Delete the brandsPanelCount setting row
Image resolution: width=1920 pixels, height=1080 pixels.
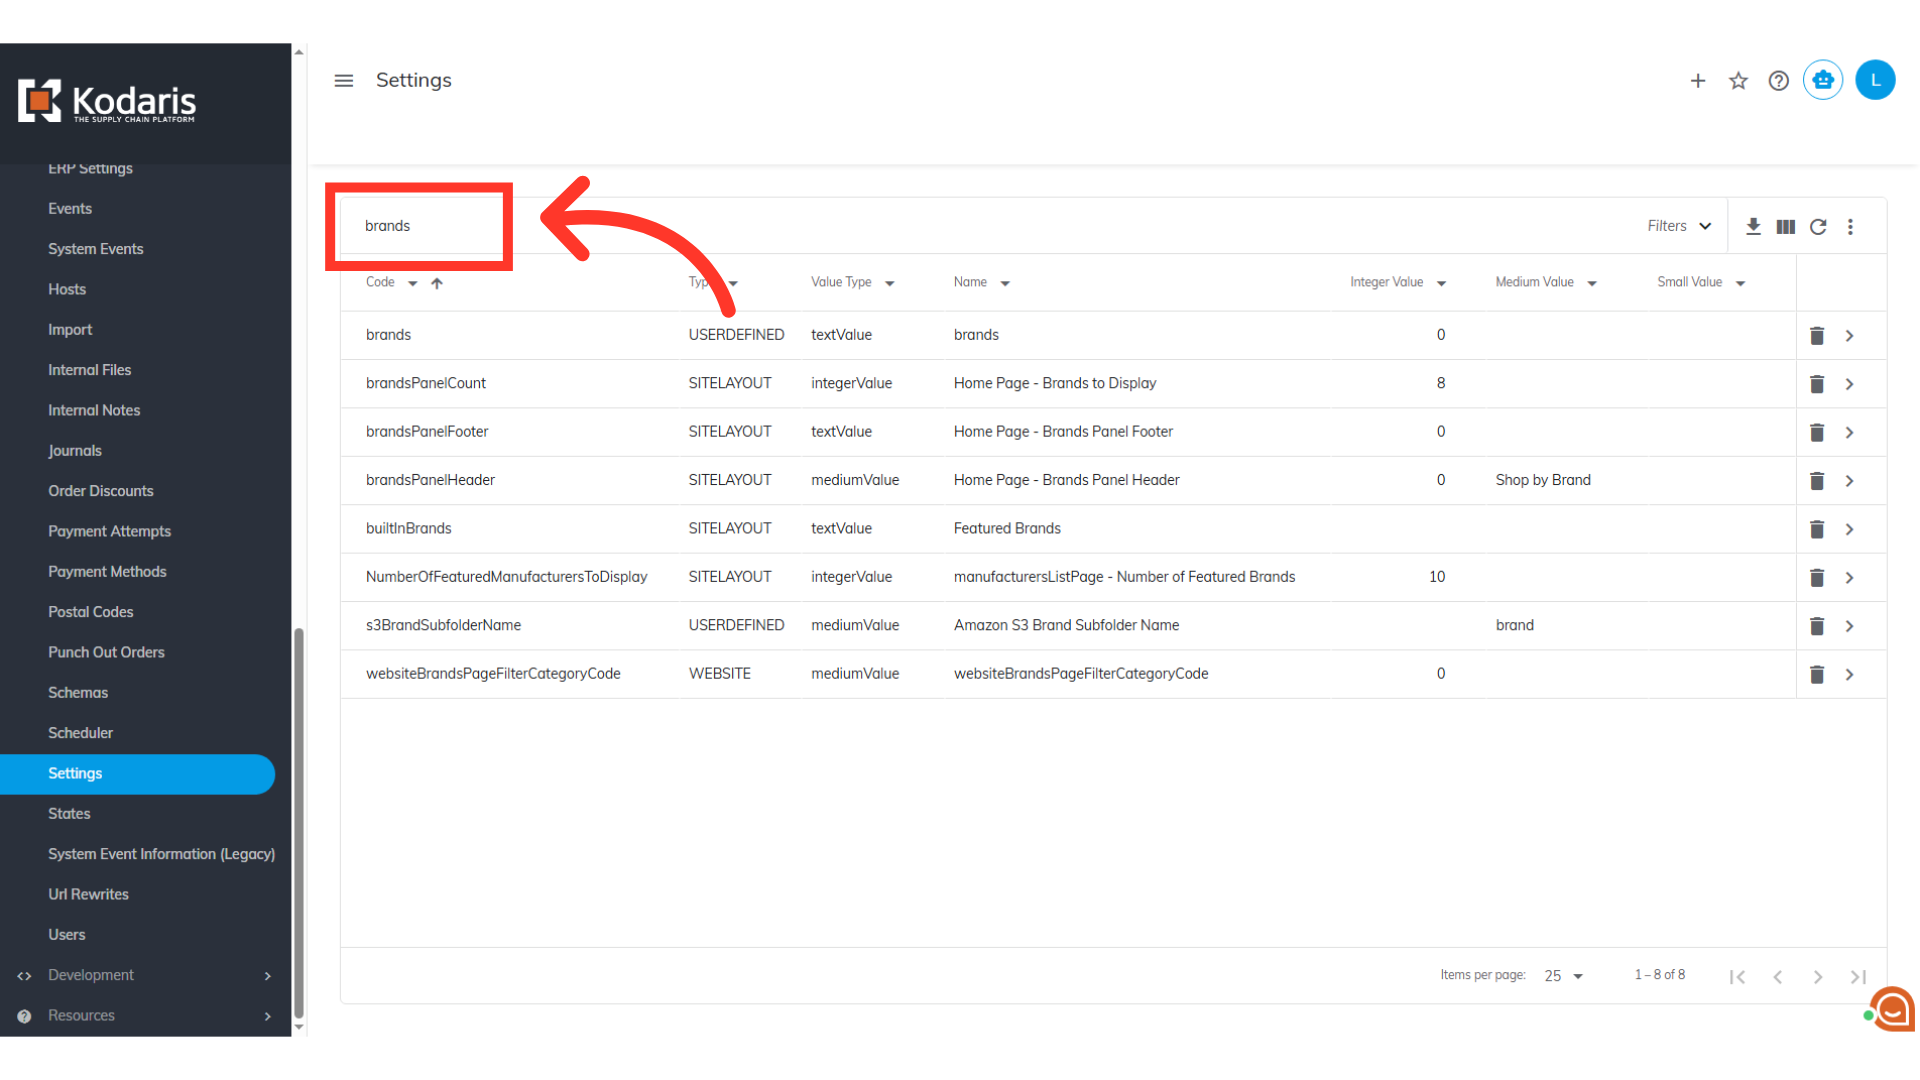[x=1817, y=384]
